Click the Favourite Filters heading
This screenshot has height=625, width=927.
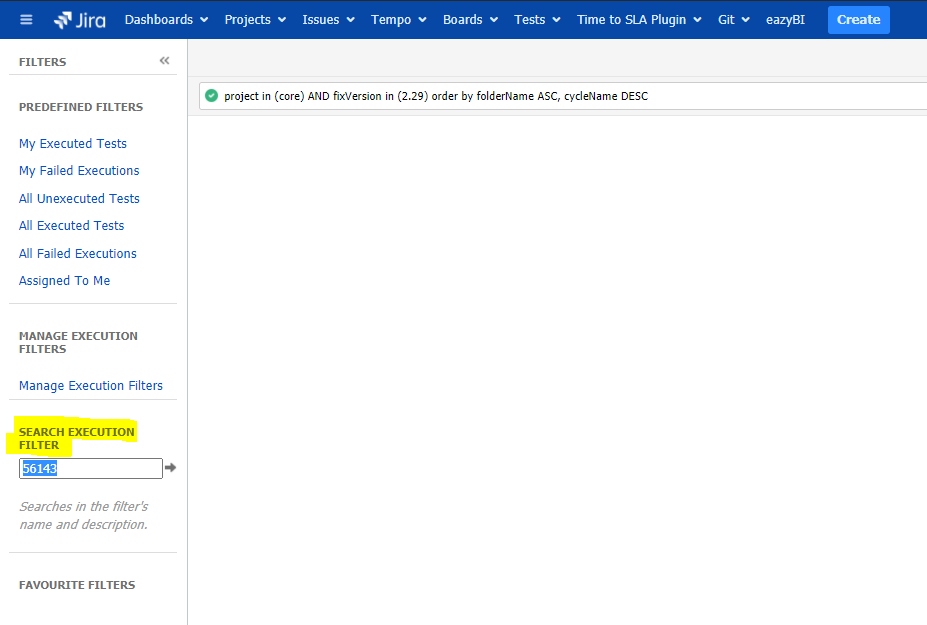tap(77, 585)
